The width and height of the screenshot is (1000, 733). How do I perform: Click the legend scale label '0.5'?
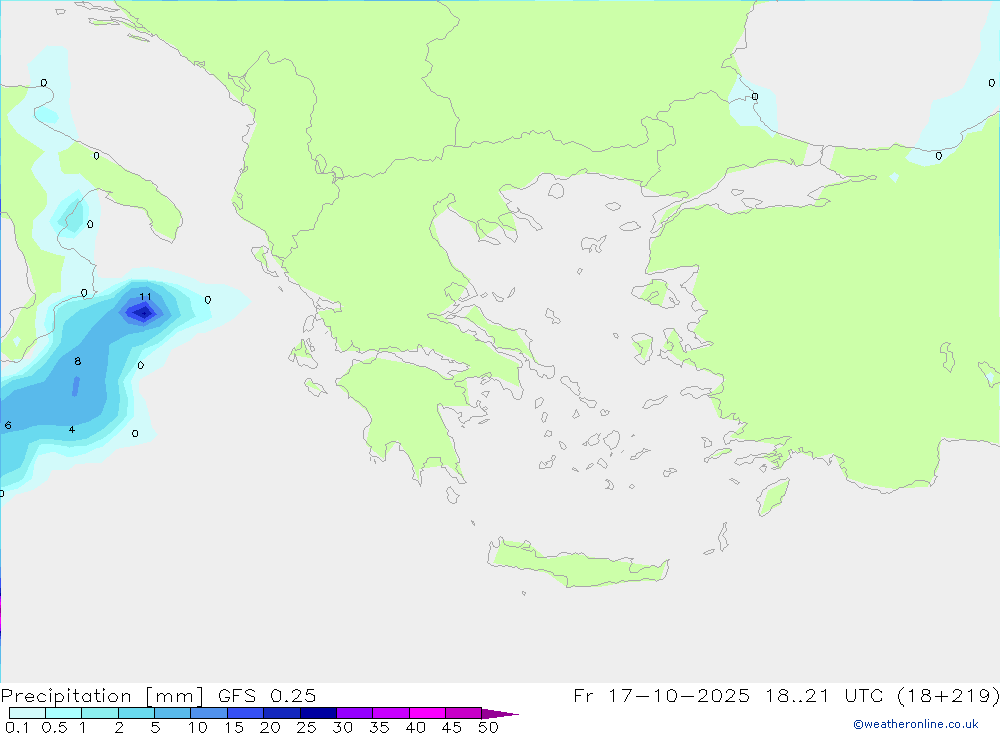pyautogui.click(x=54, y=727)
